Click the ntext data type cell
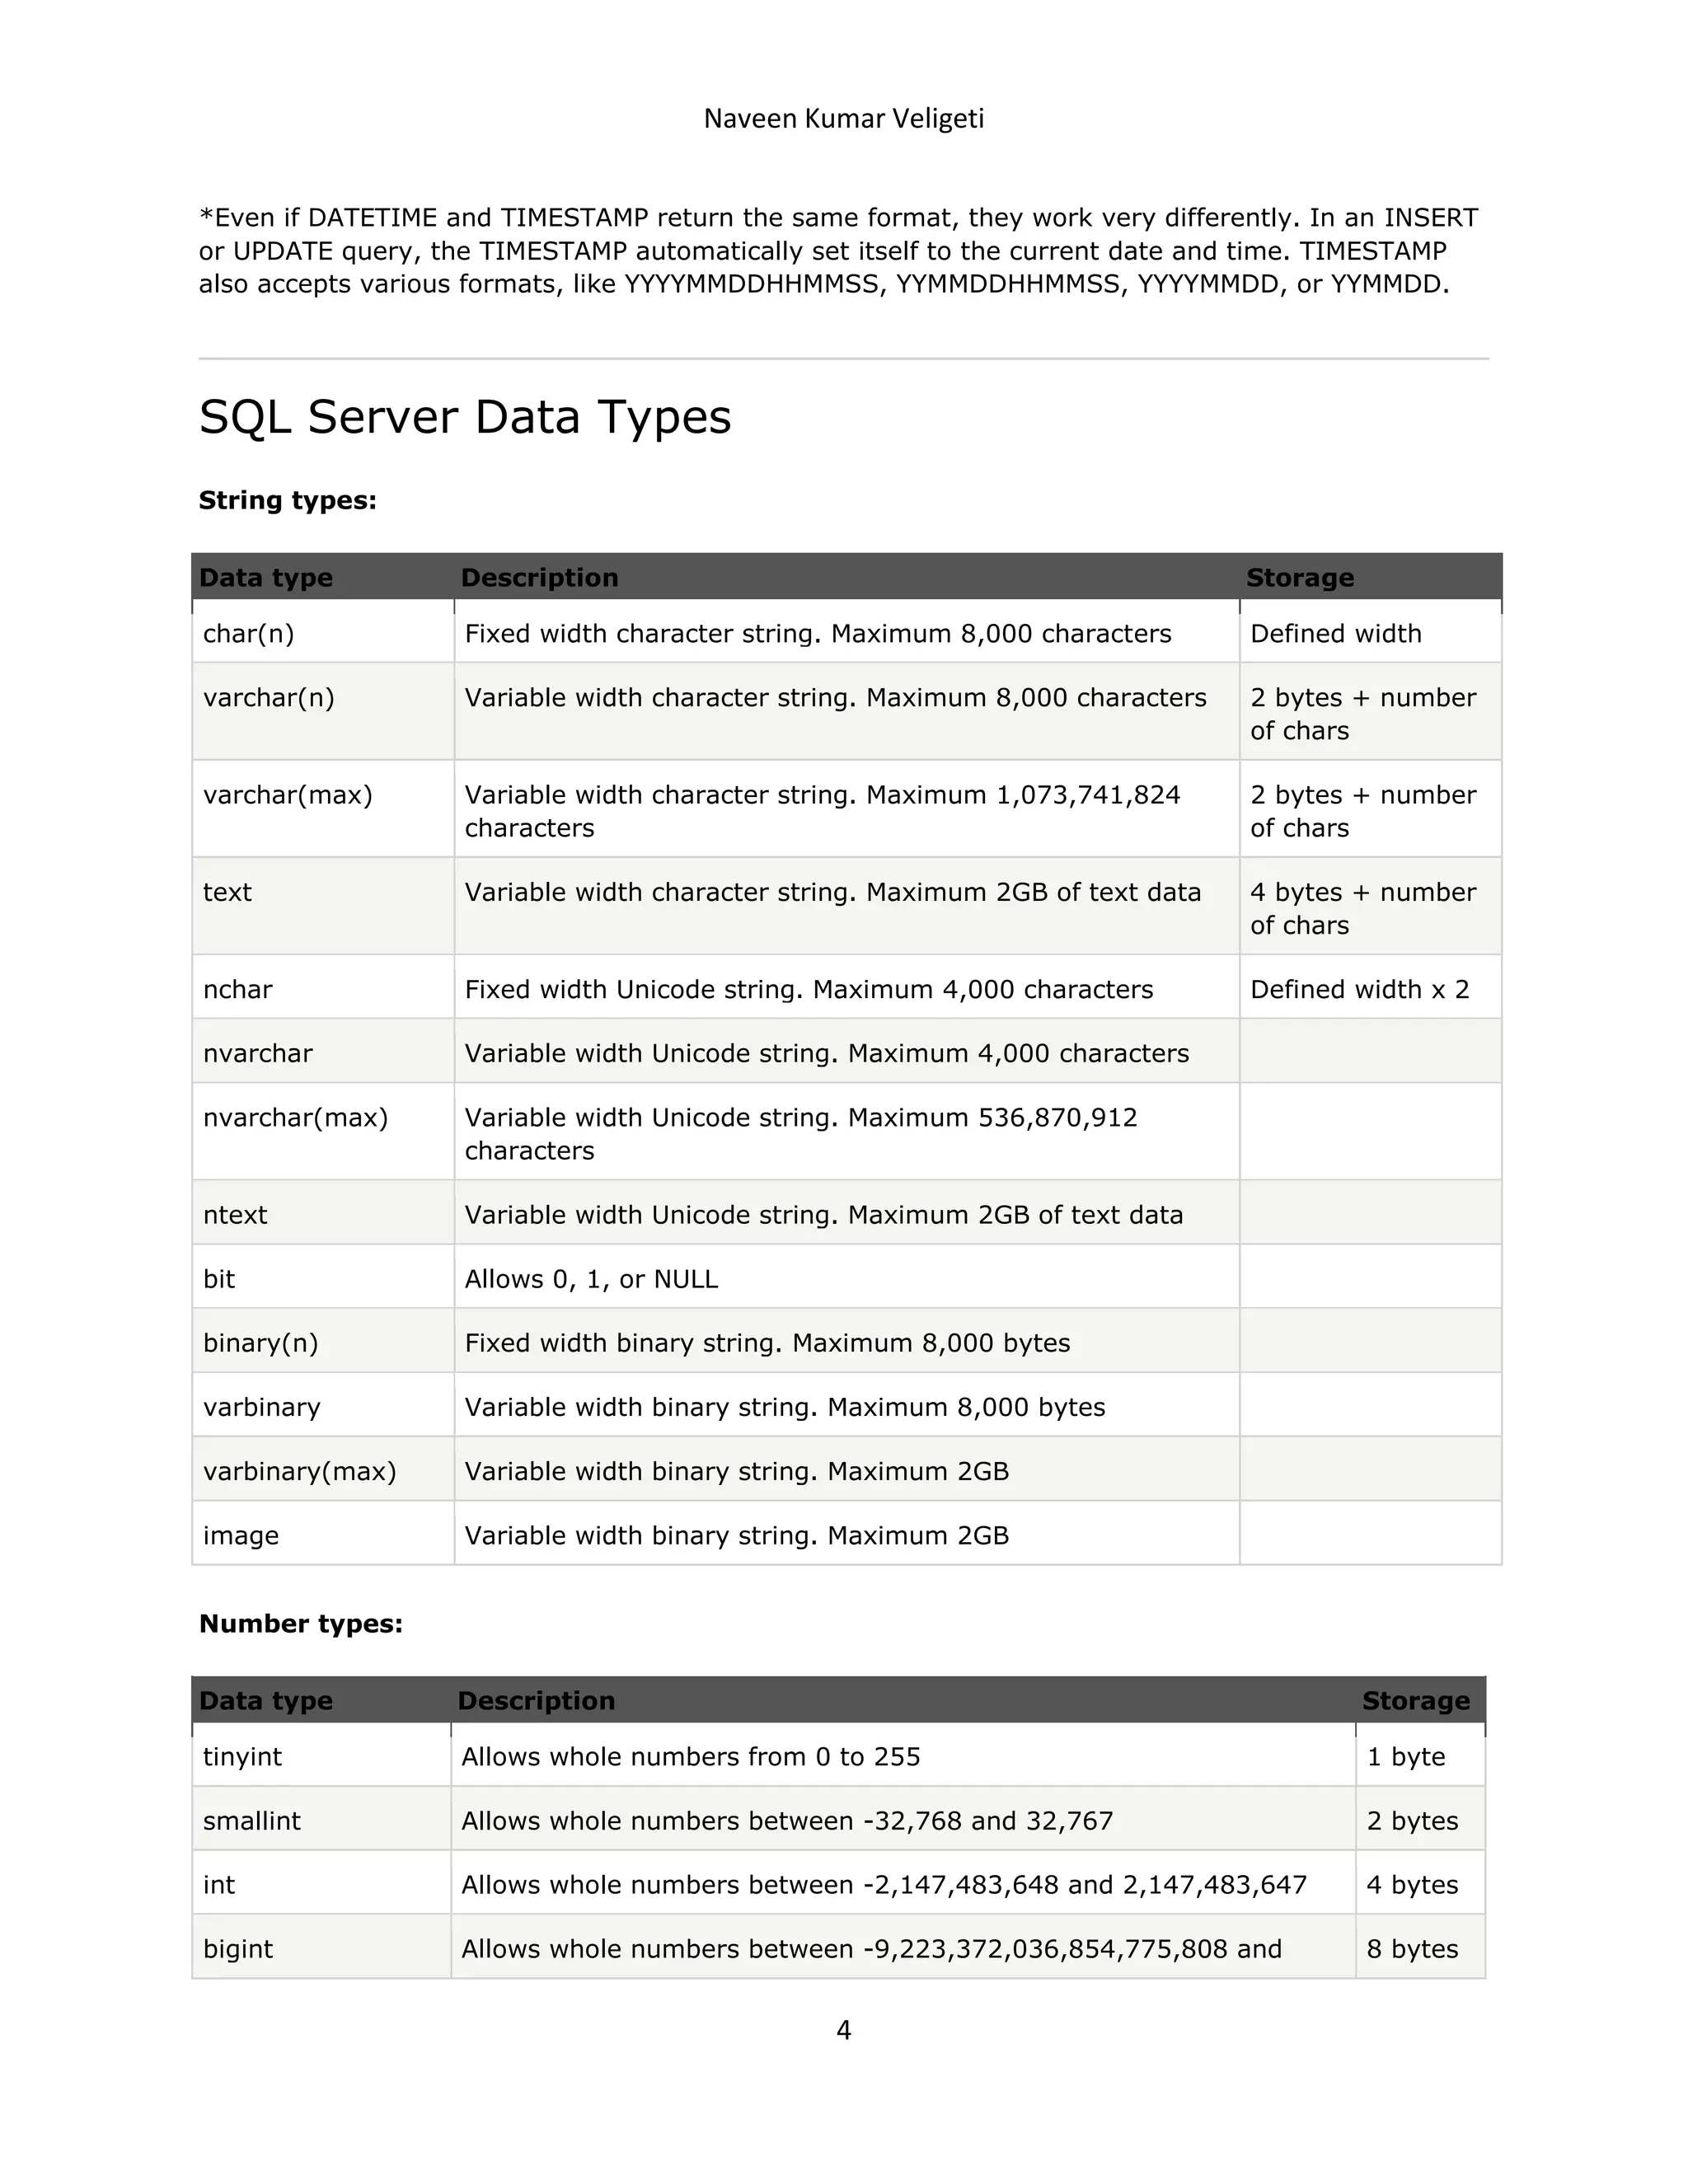The width and height of the screenshot is (1688, 2184). coord(323,1213)
